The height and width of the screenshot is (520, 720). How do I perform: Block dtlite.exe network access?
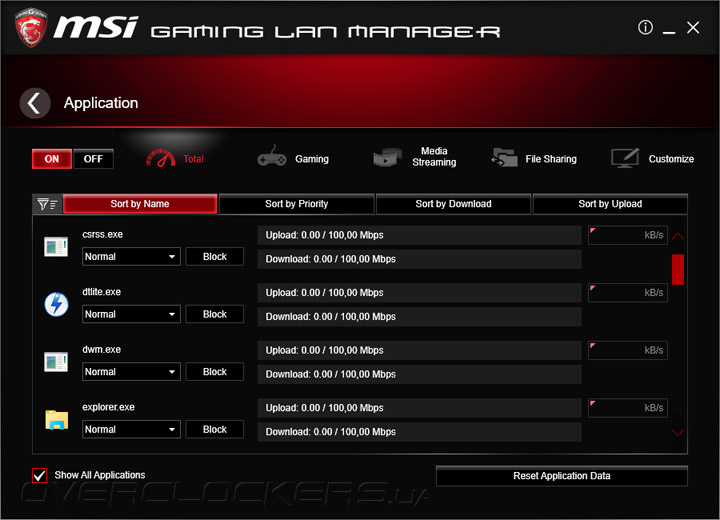[x=215, y=314]
